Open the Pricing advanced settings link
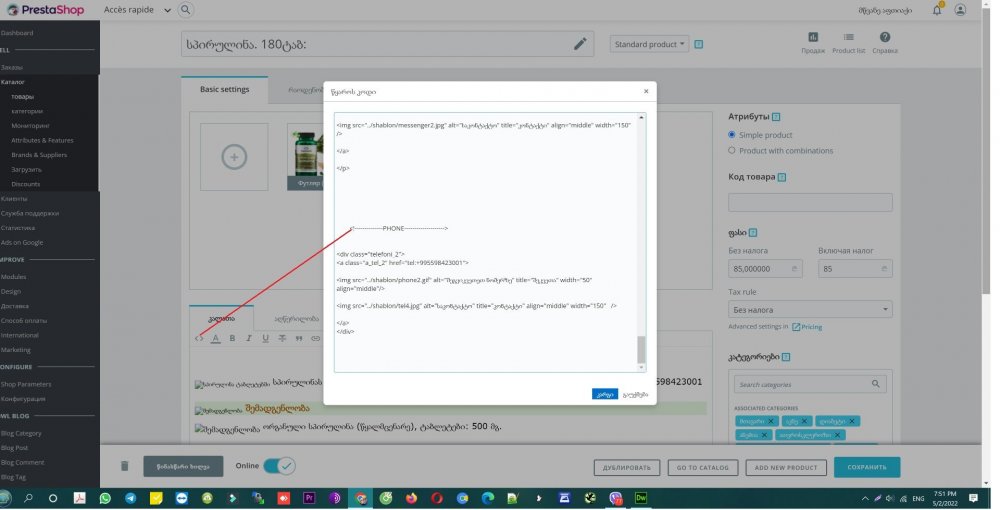The width and height of the screenshot is (1000, 510). [807, 327]
